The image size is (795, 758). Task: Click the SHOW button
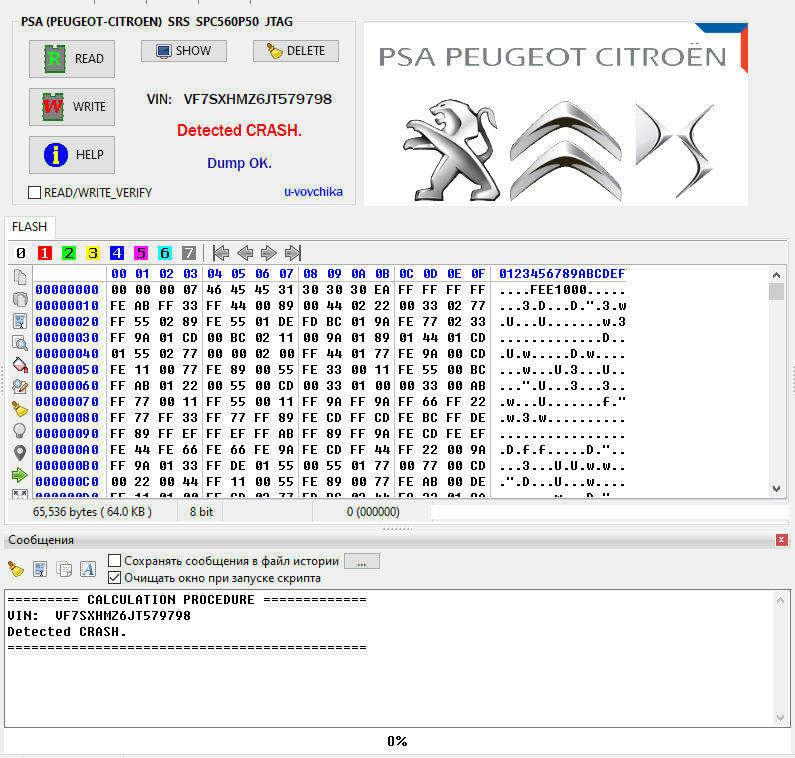[x=184, y=51]
